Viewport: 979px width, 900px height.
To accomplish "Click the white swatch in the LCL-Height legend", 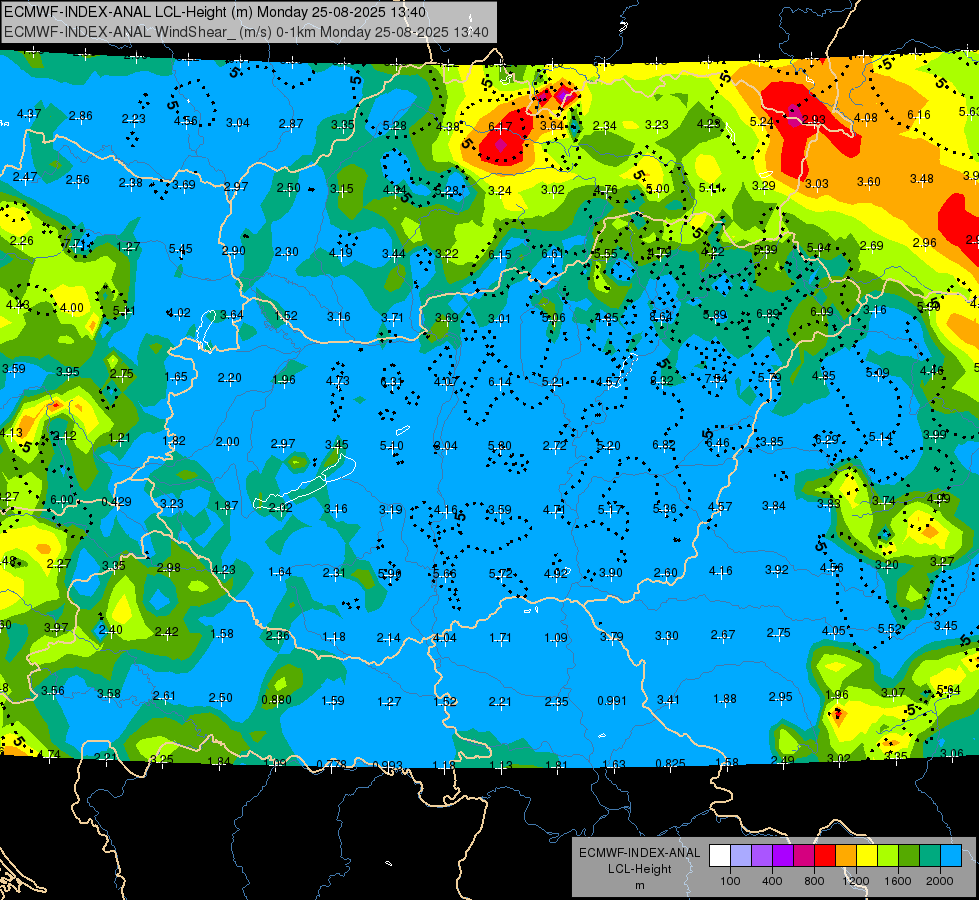I will (719, 856).
